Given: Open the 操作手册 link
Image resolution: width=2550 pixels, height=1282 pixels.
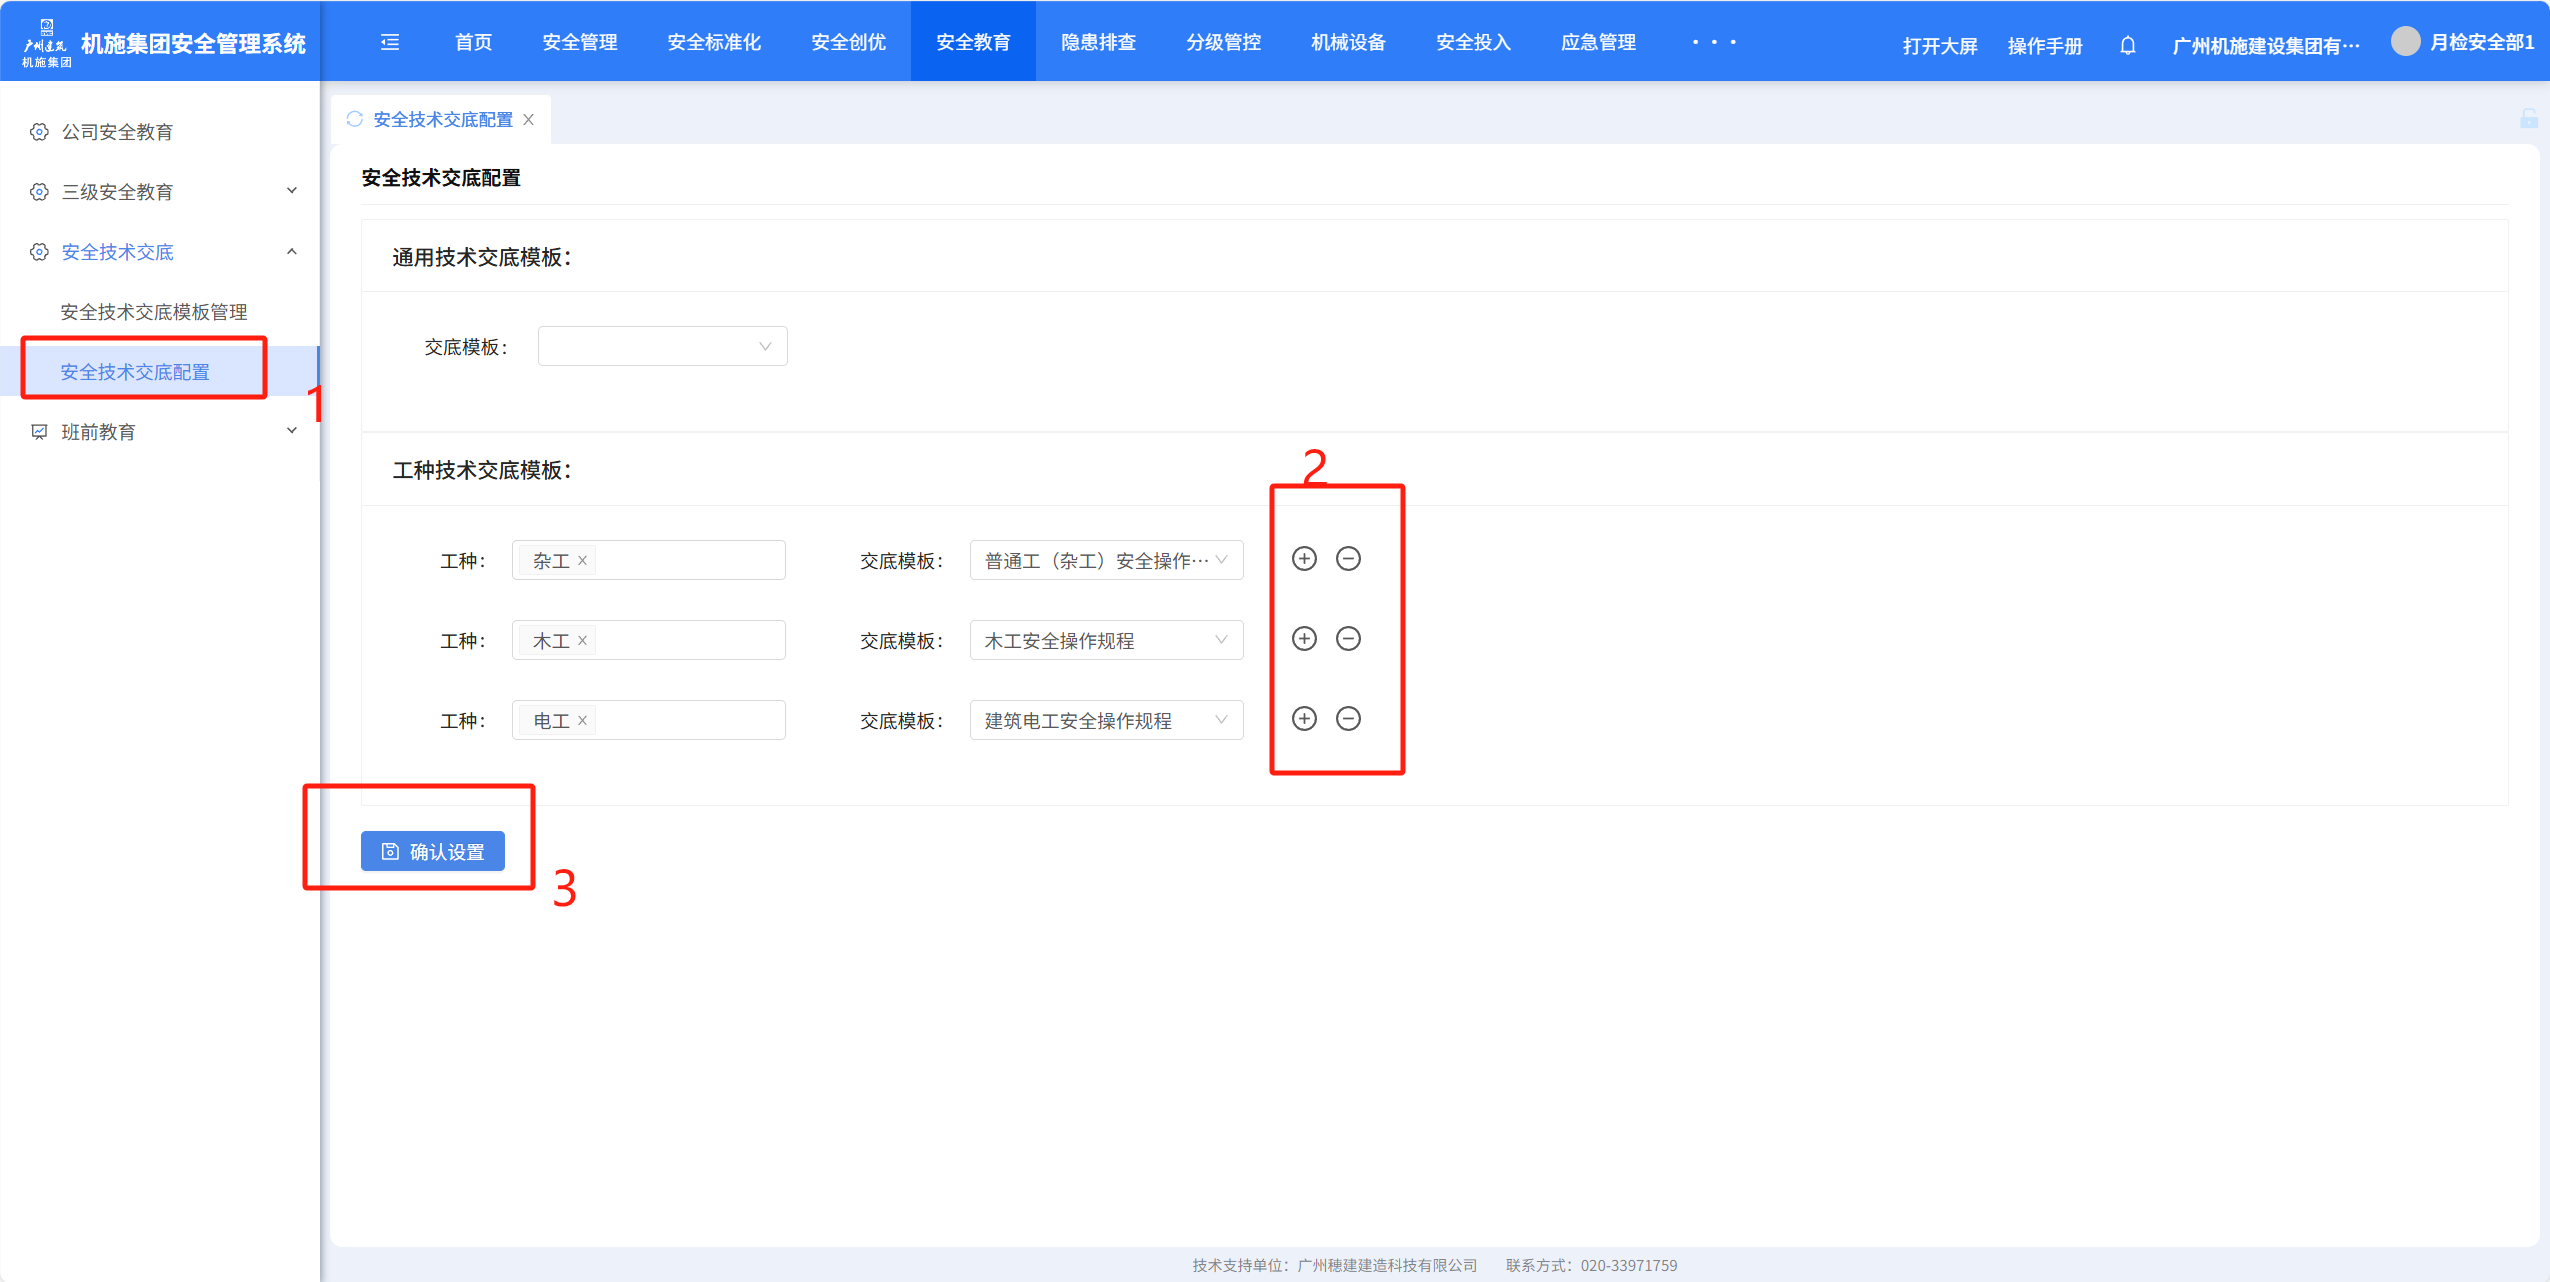Looking at the screenshot, I should click(x=2044, y=46).
